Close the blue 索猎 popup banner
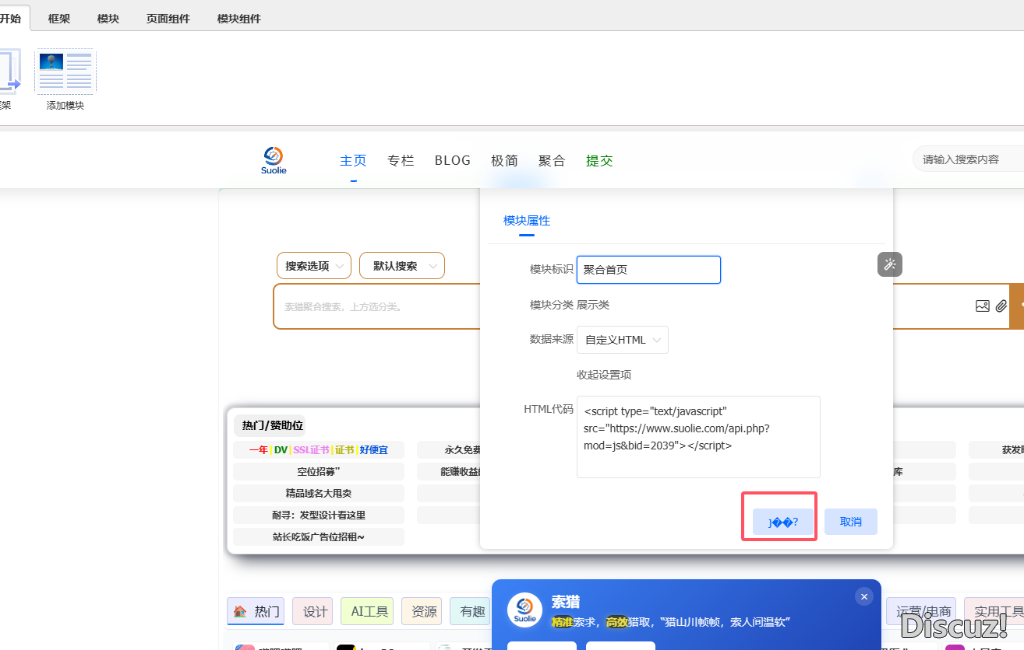Viewport: 1024px width, 650px height. coord(864,596)
